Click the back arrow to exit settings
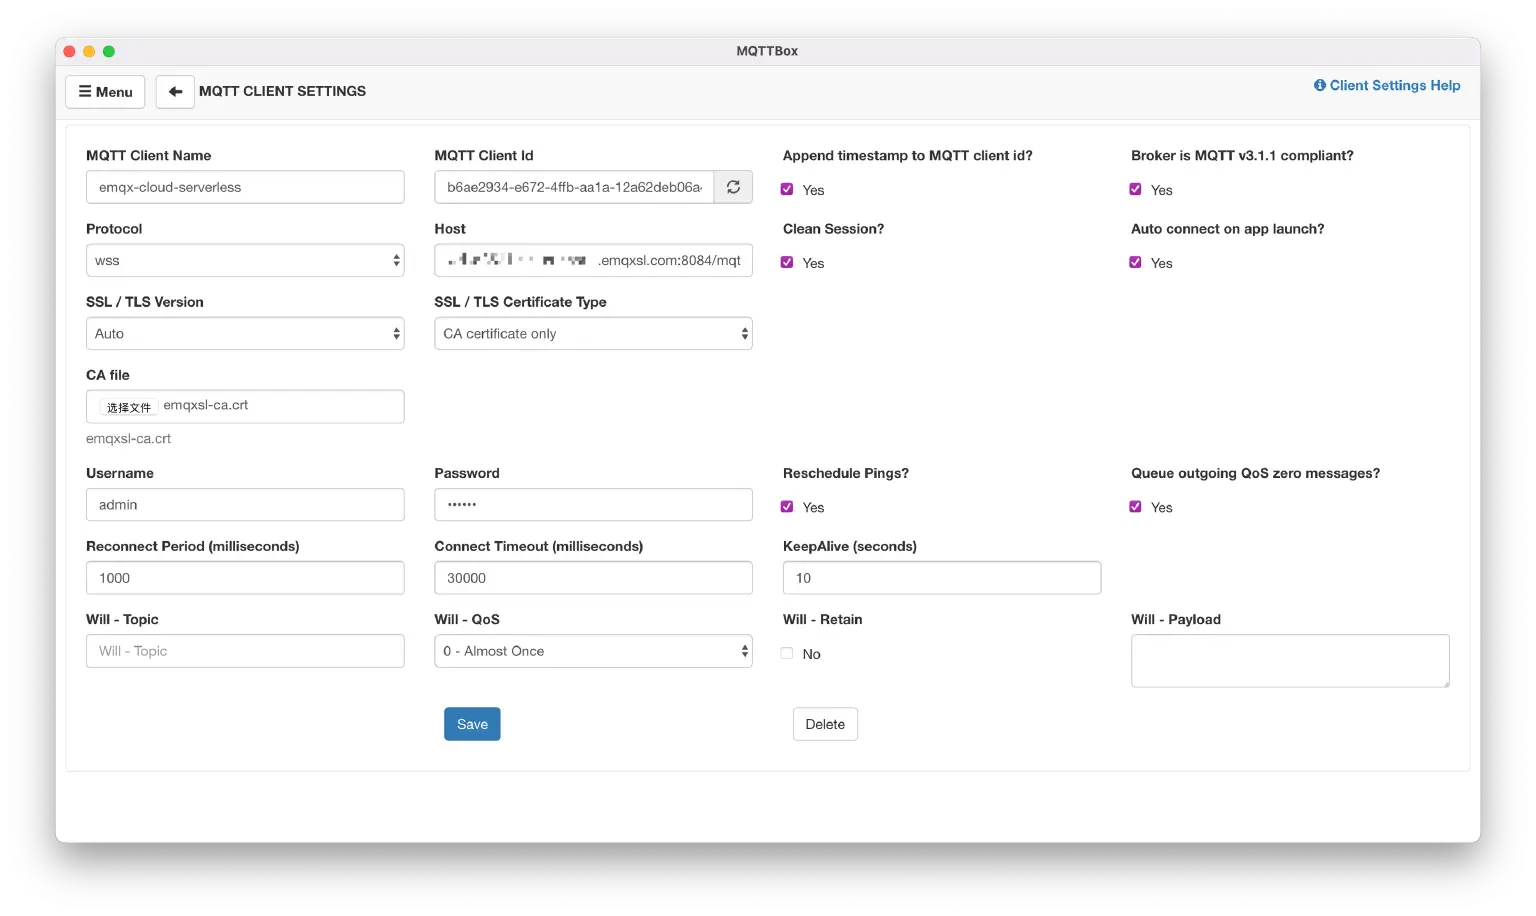This screenshot has width=1536, height=916. coord(175,91)
